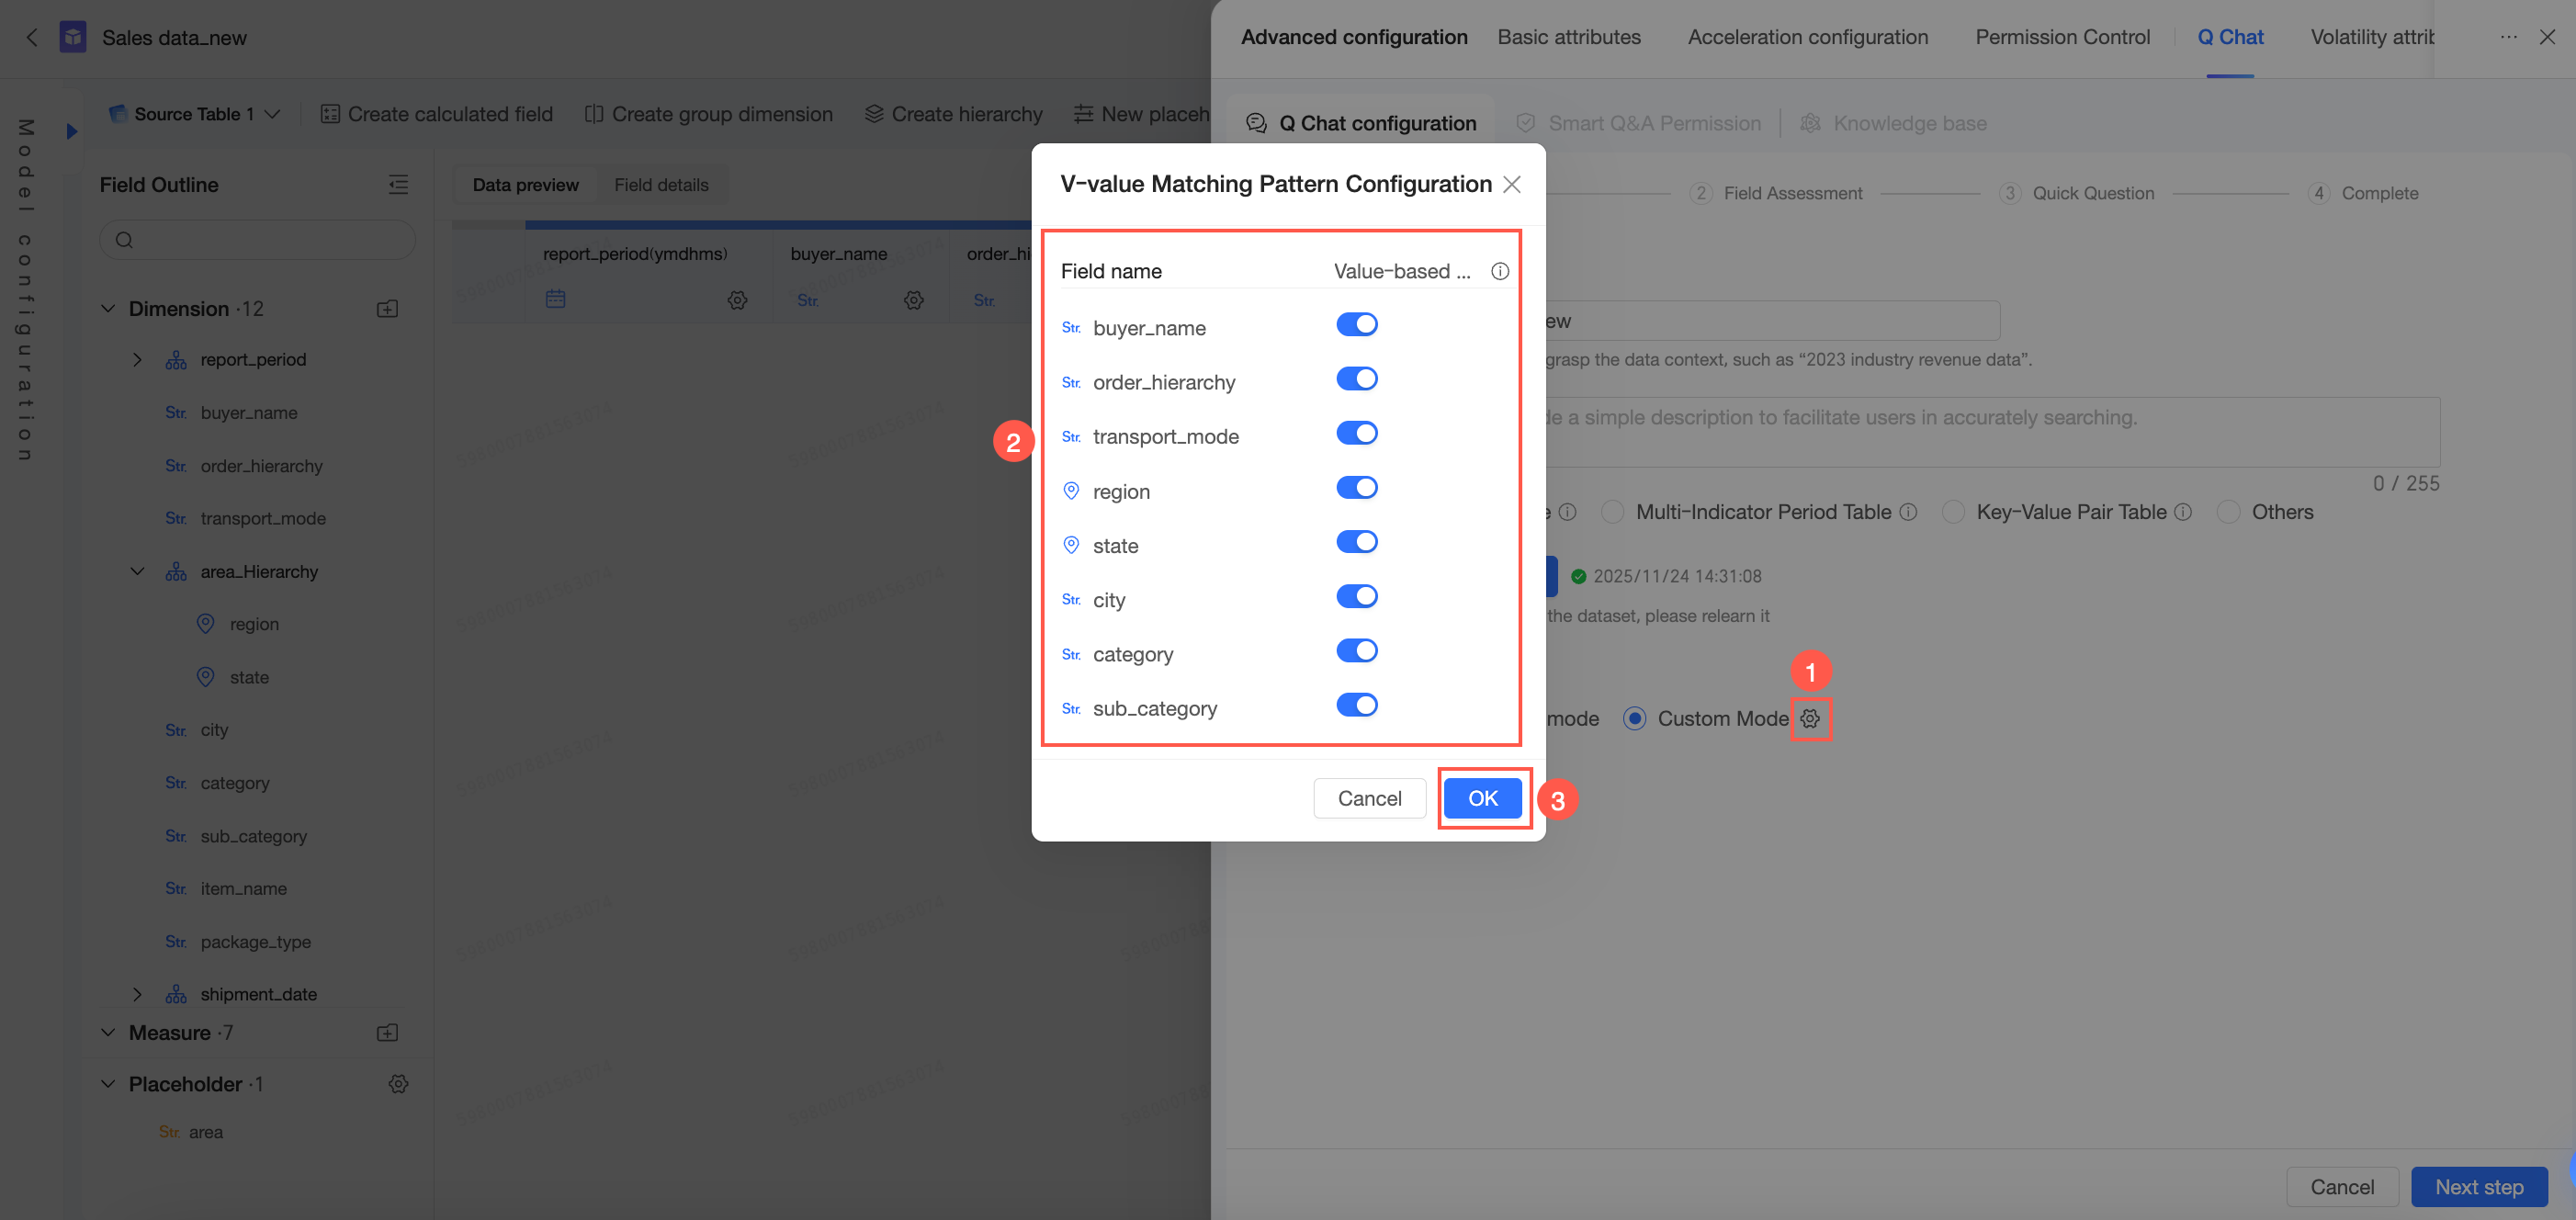Click add-dimension icon next to Dimension header

tap(387, 309)
